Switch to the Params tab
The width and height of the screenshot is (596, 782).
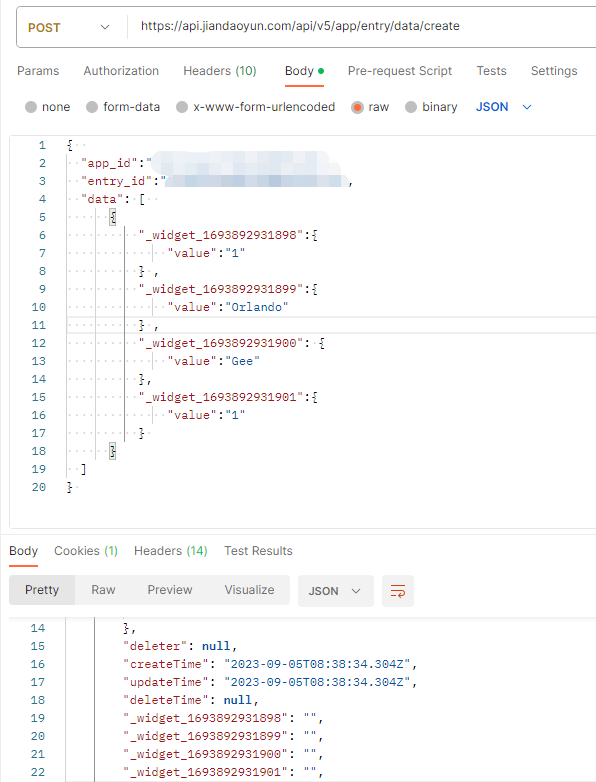[x=38, y=71]
